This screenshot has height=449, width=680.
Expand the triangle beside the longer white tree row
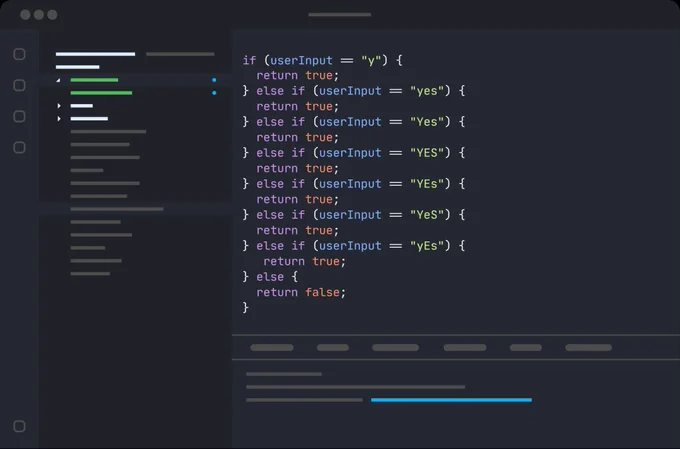[x=59, y=118]
